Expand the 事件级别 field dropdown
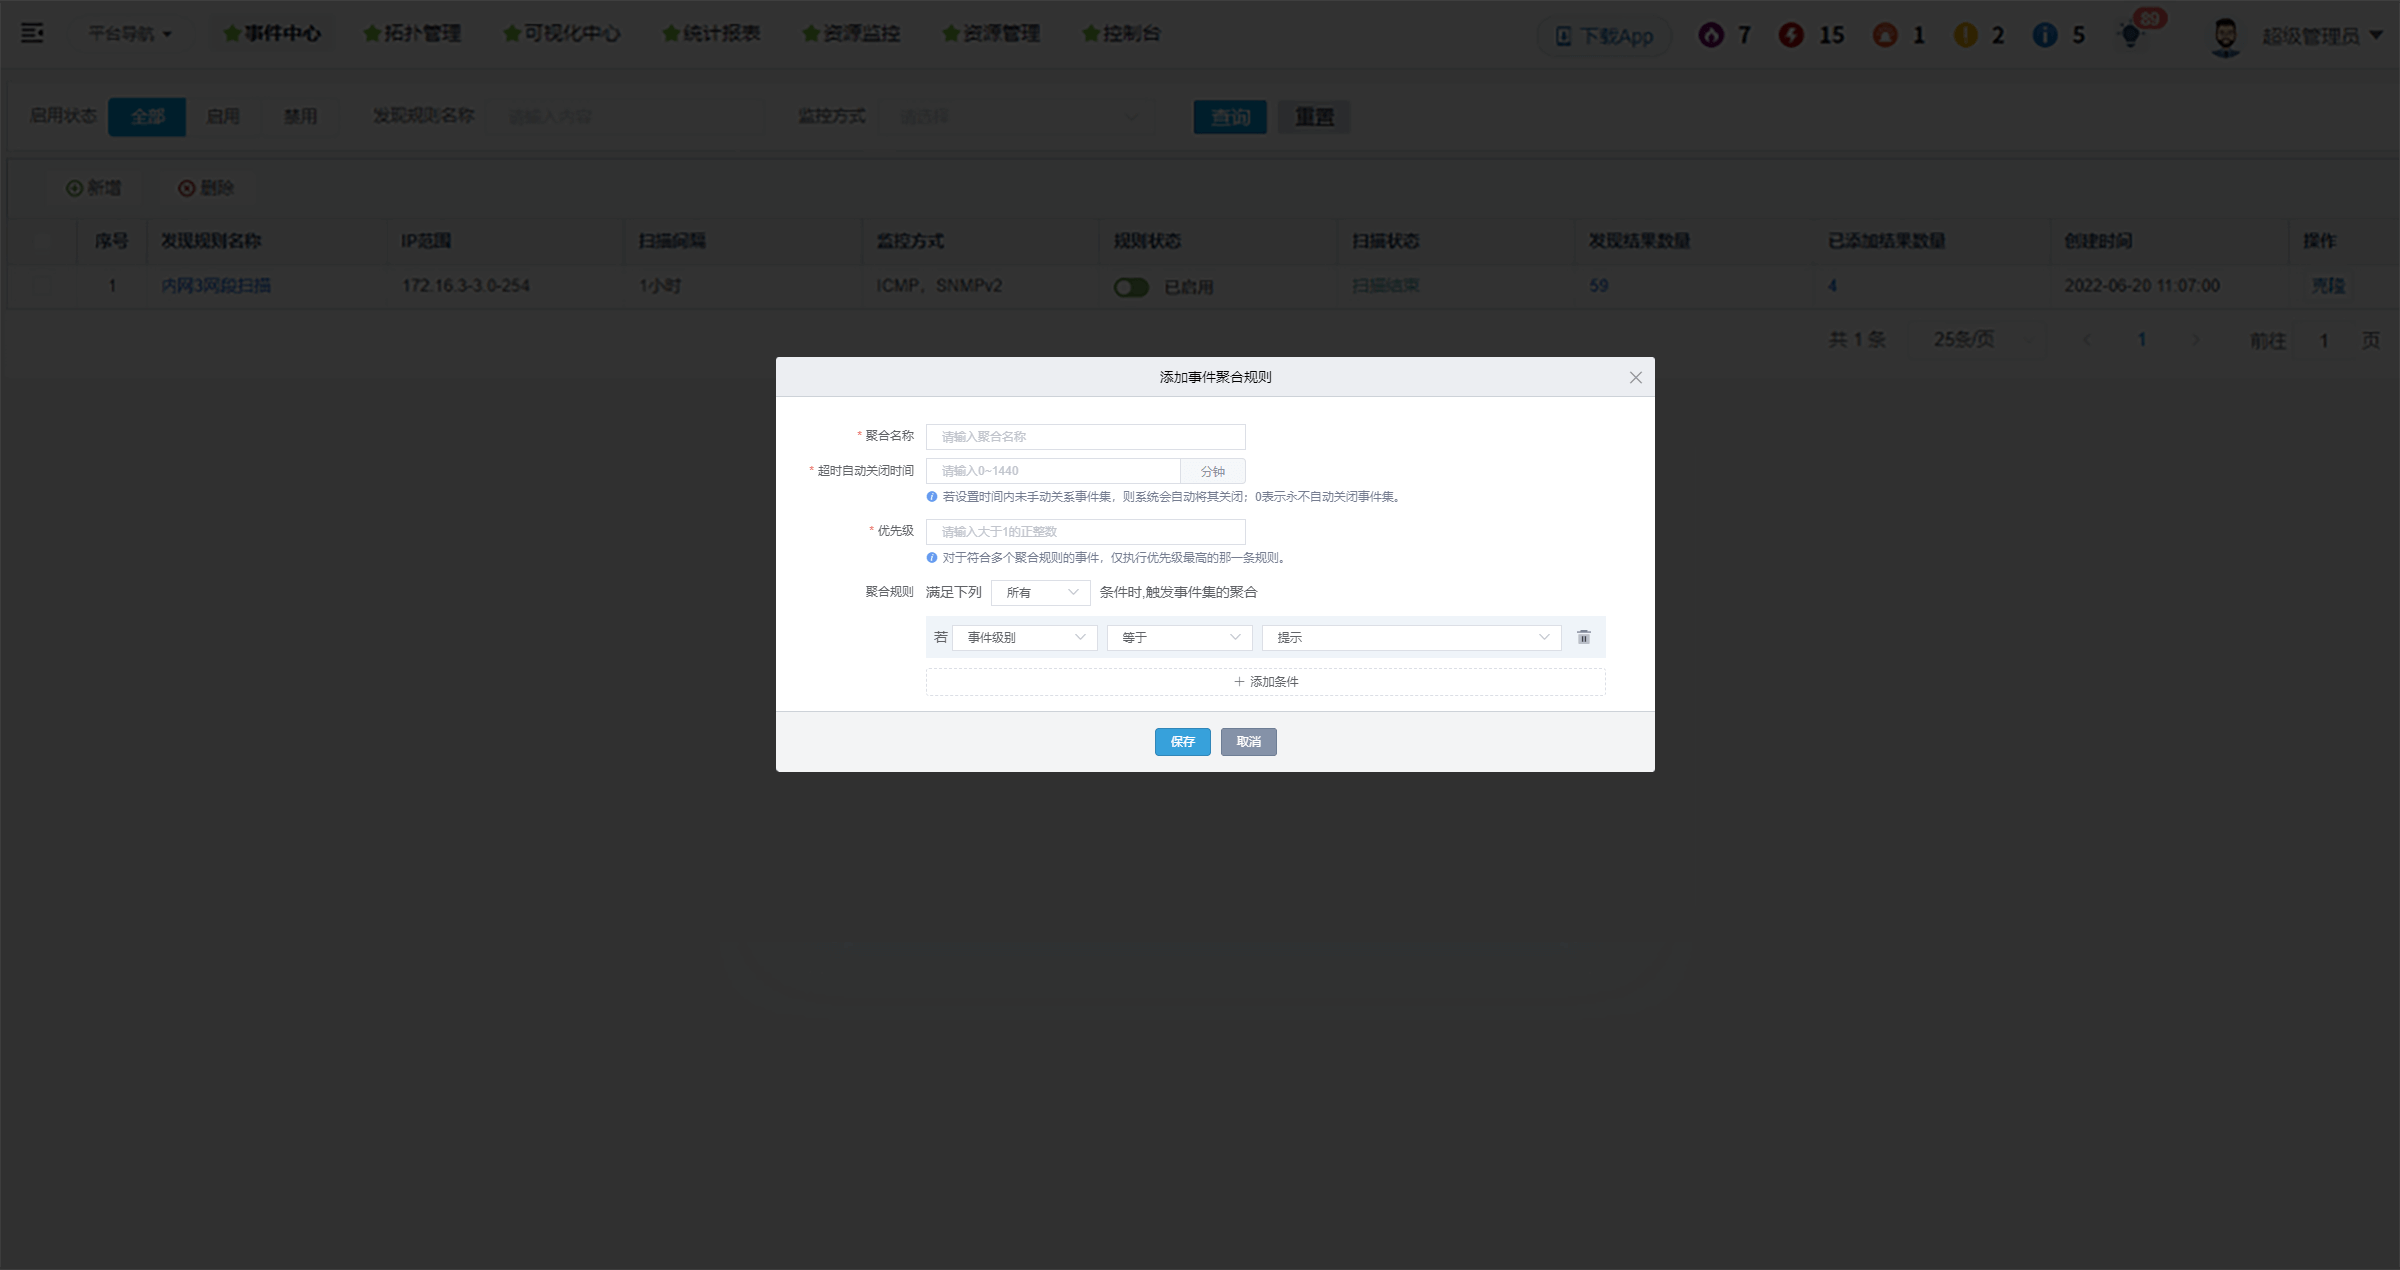 [1025, 638]
